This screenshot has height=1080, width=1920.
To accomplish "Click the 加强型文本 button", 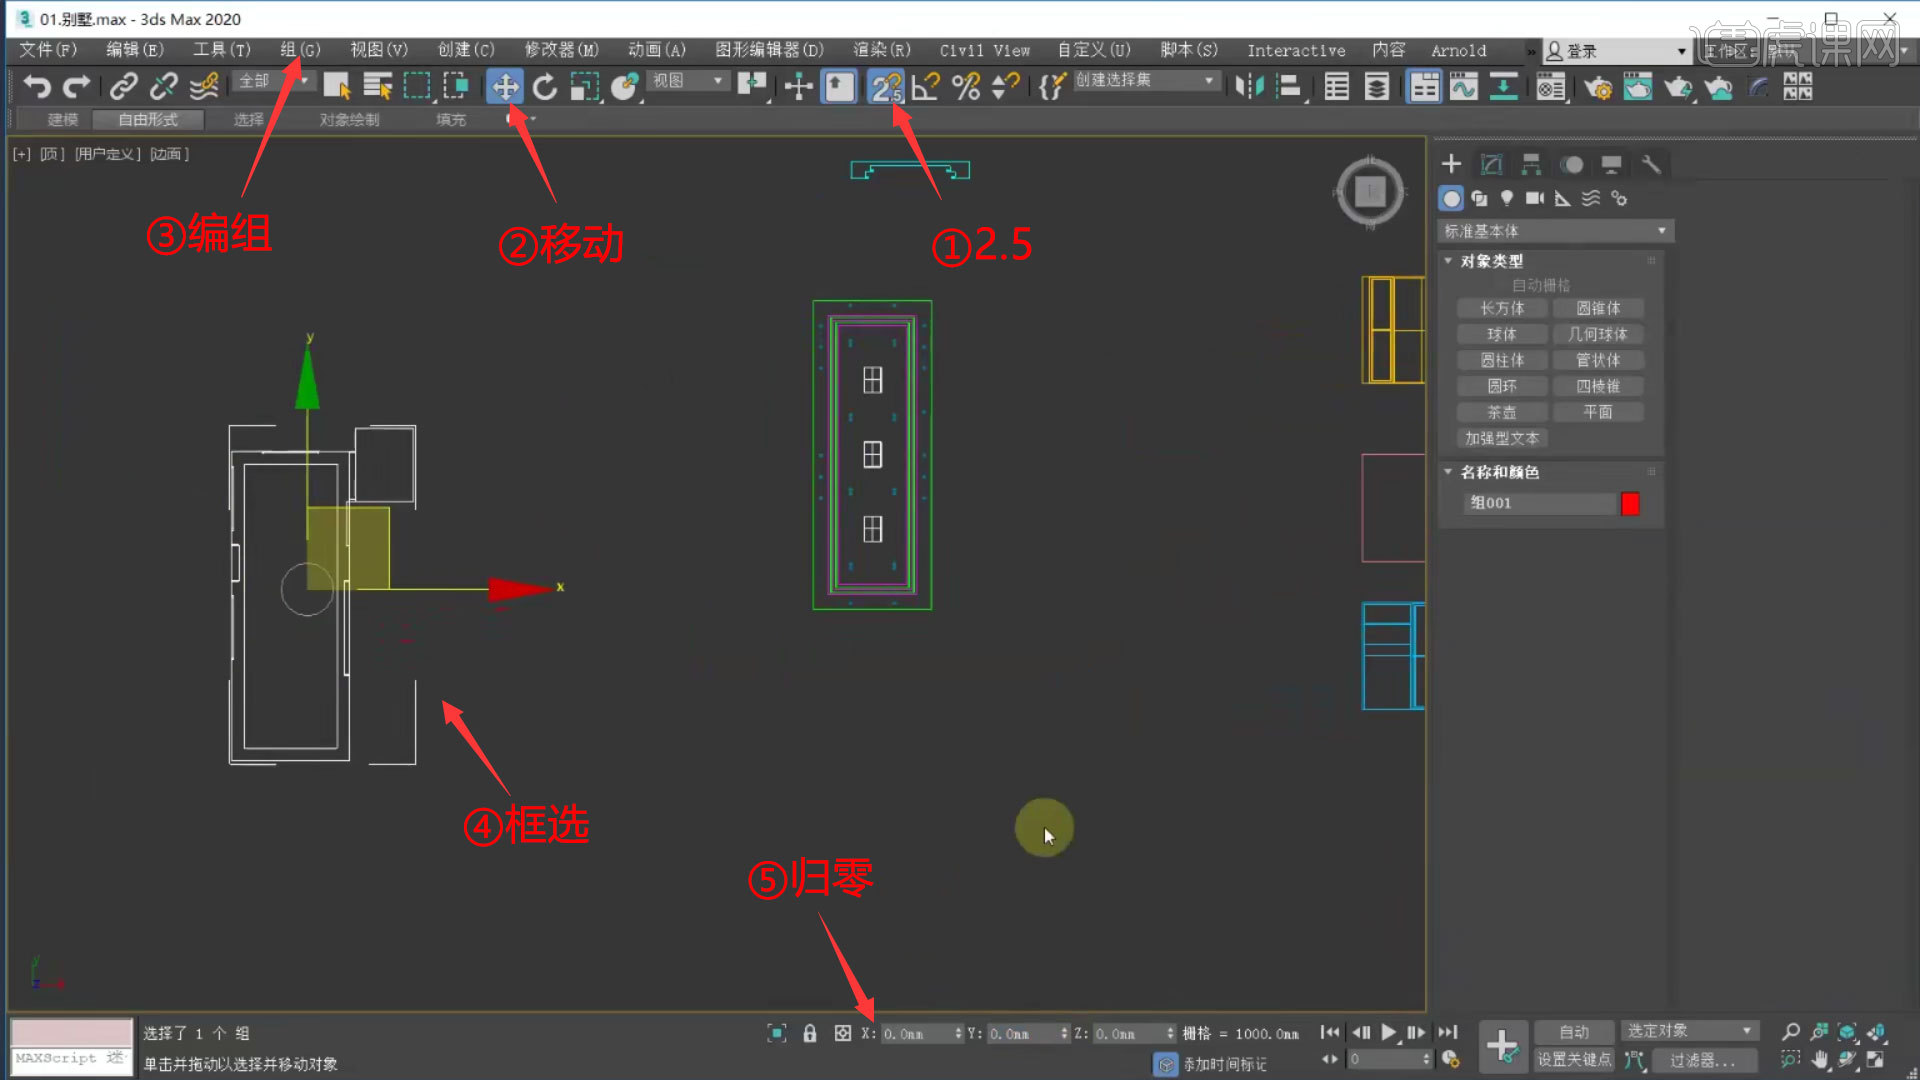I will tap(1502, 438).
